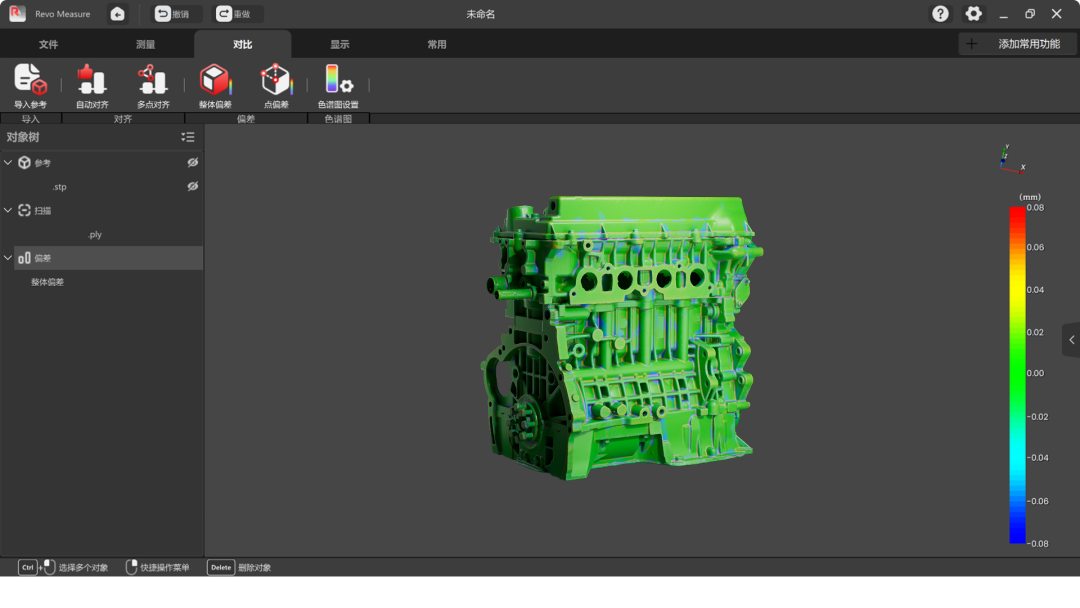Collapse the 扫描 tree node
The image size is (1080, 608).
click(9, 210)
